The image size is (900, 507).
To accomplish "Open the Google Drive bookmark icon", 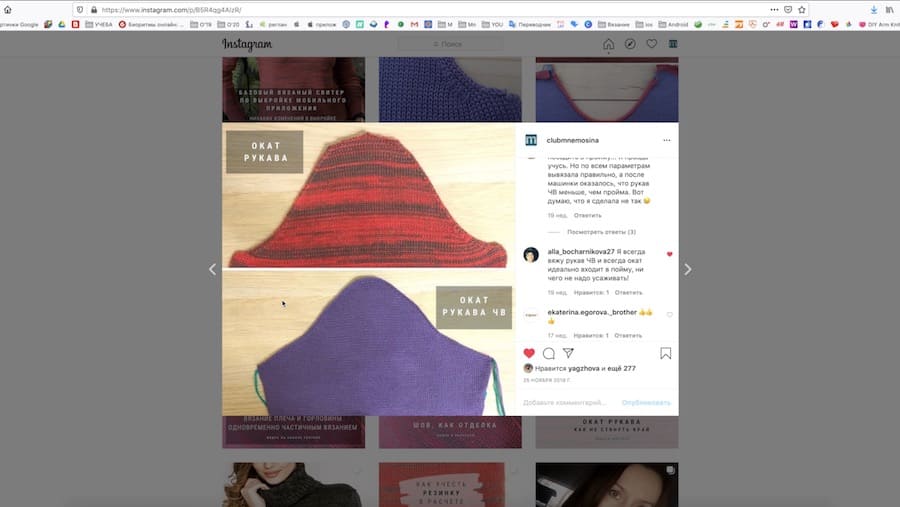I will click(61, 25).
